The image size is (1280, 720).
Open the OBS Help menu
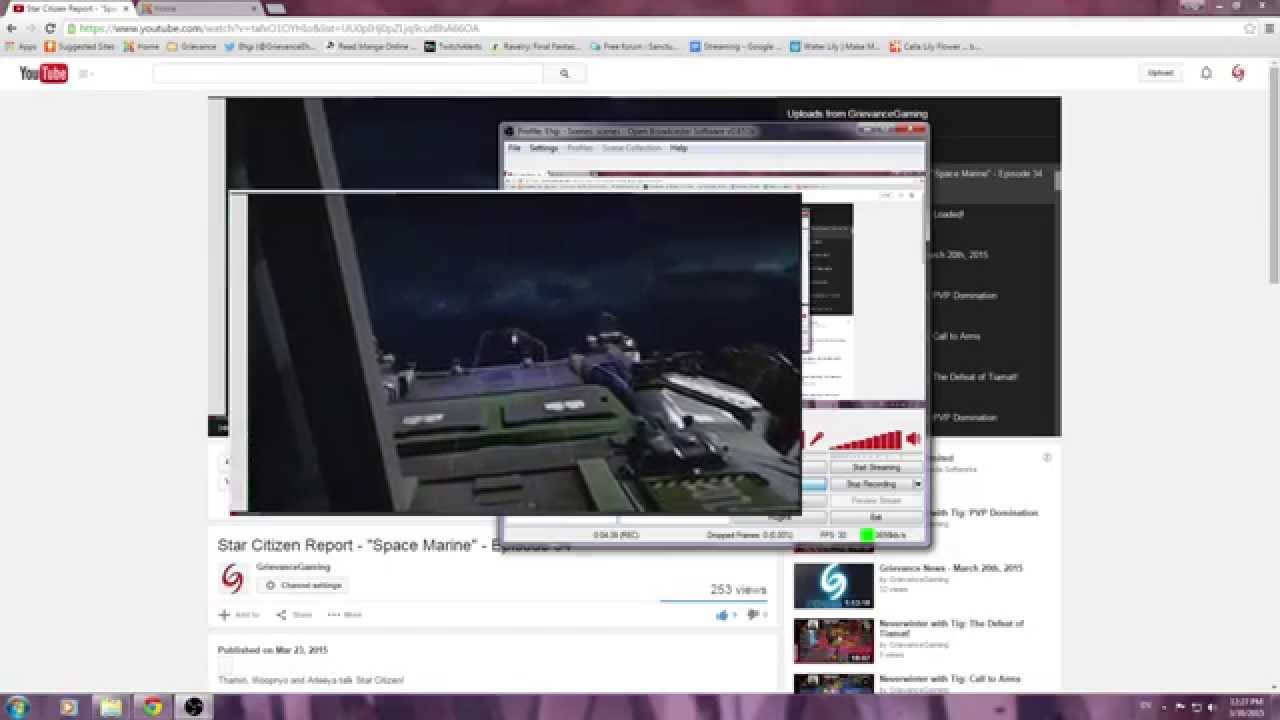point(678,148)
